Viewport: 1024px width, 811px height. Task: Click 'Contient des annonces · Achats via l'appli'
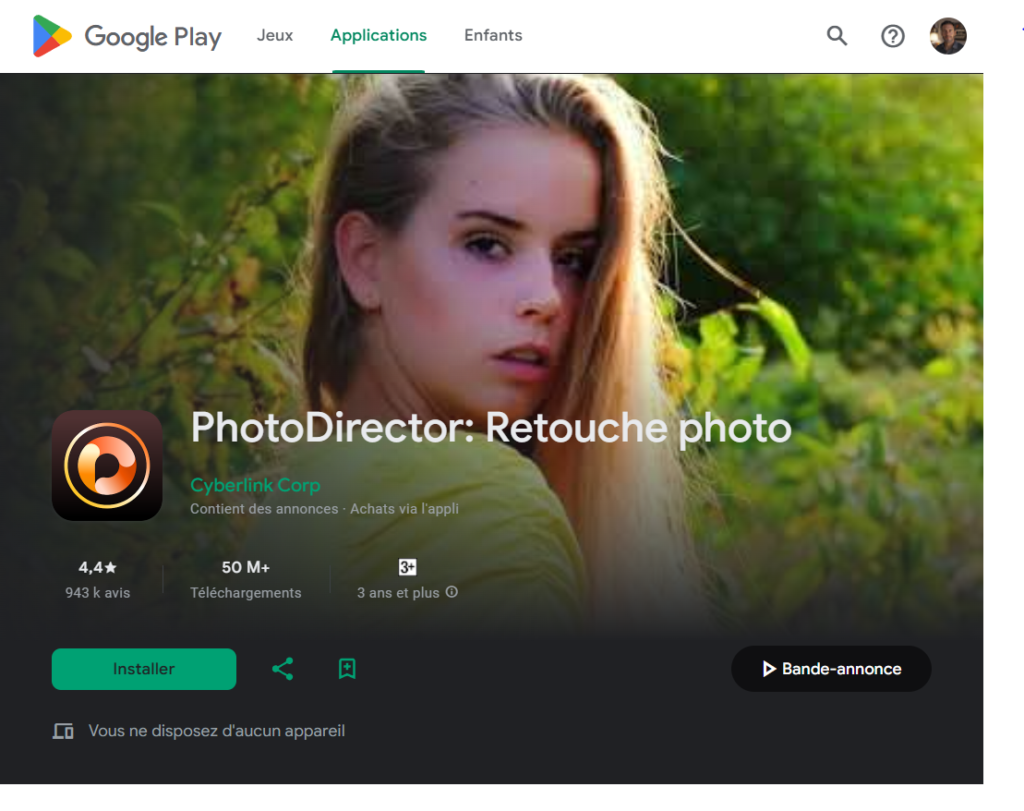tap(325, 509)
